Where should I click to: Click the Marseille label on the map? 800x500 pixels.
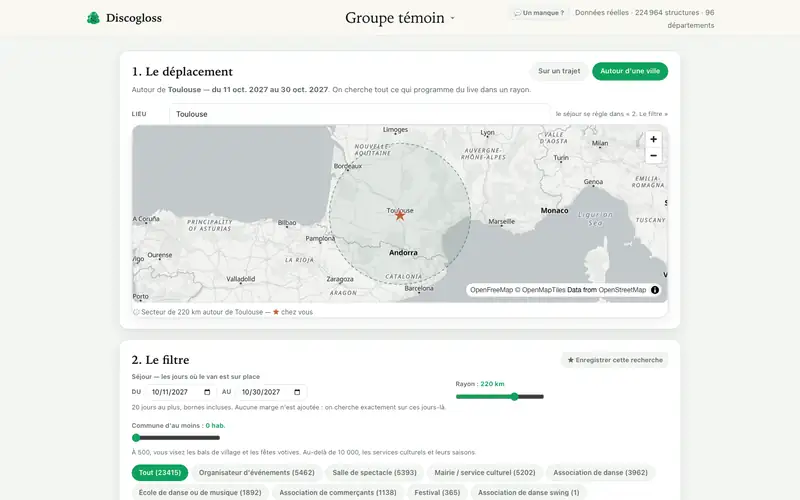point(502,221)
